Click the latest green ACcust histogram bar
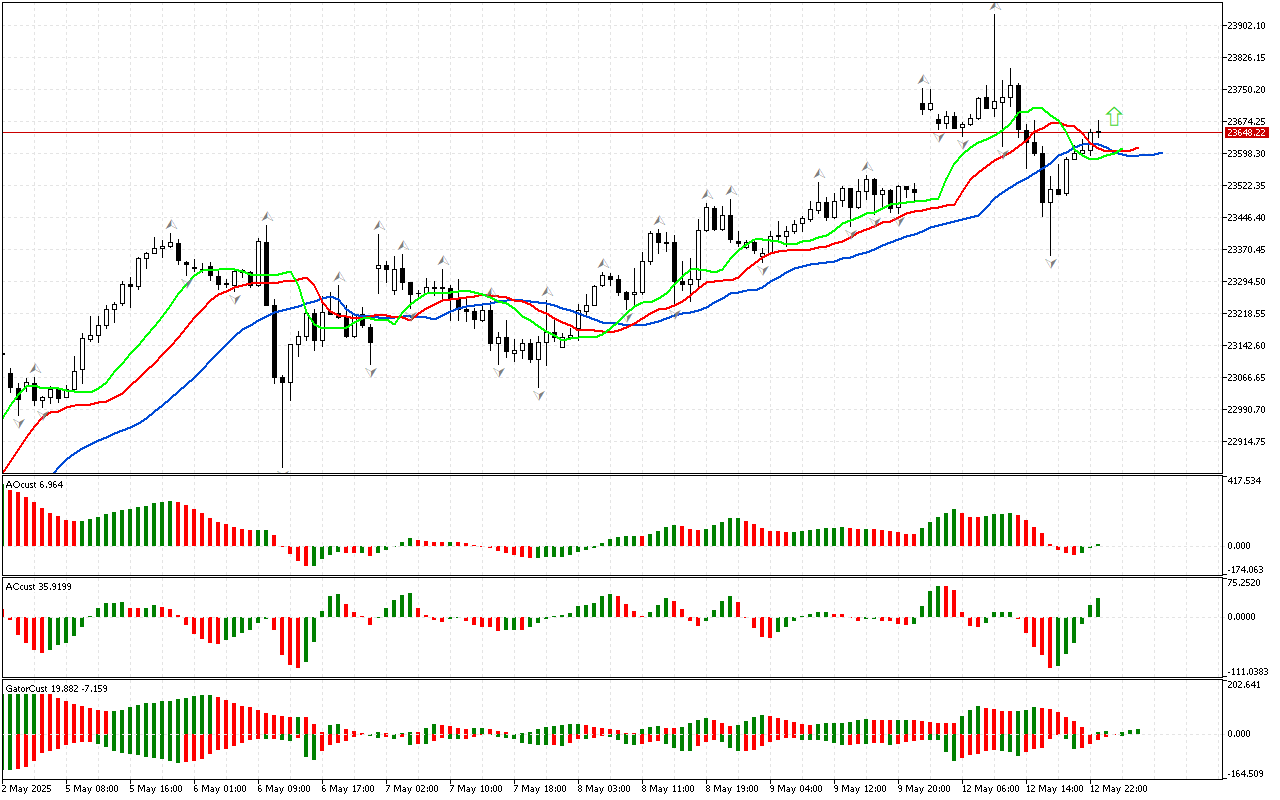 [1097, 607]
